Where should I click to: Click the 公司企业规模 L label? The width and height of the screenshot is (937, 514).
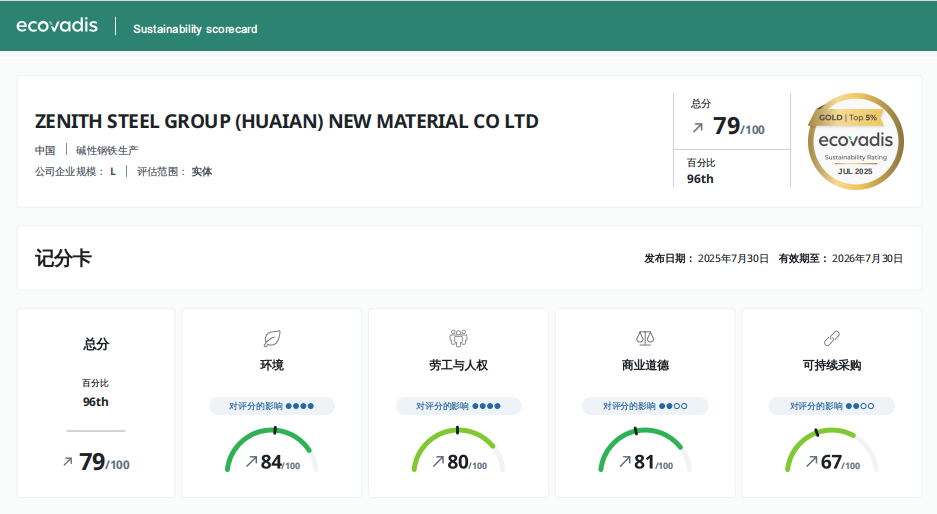(75, 172)
